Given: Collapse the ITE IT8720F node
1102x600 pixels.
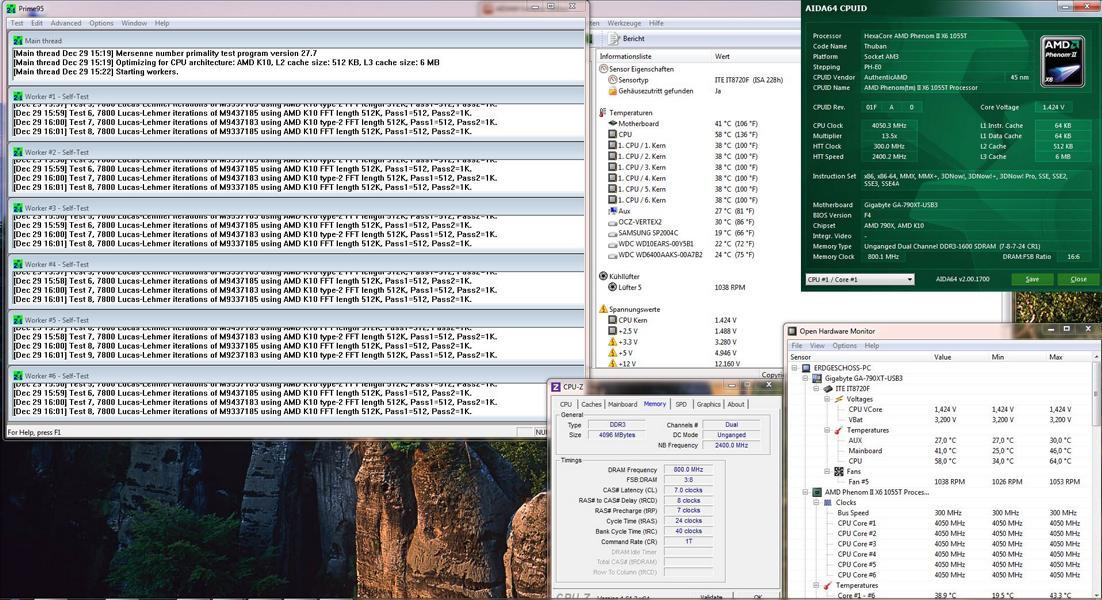Looking at the screenshot, I should [x=817, y=389].
